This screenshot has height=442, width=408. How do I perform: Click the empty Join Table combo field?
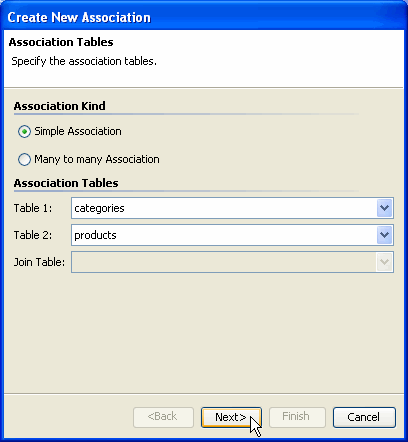[232, 262]
